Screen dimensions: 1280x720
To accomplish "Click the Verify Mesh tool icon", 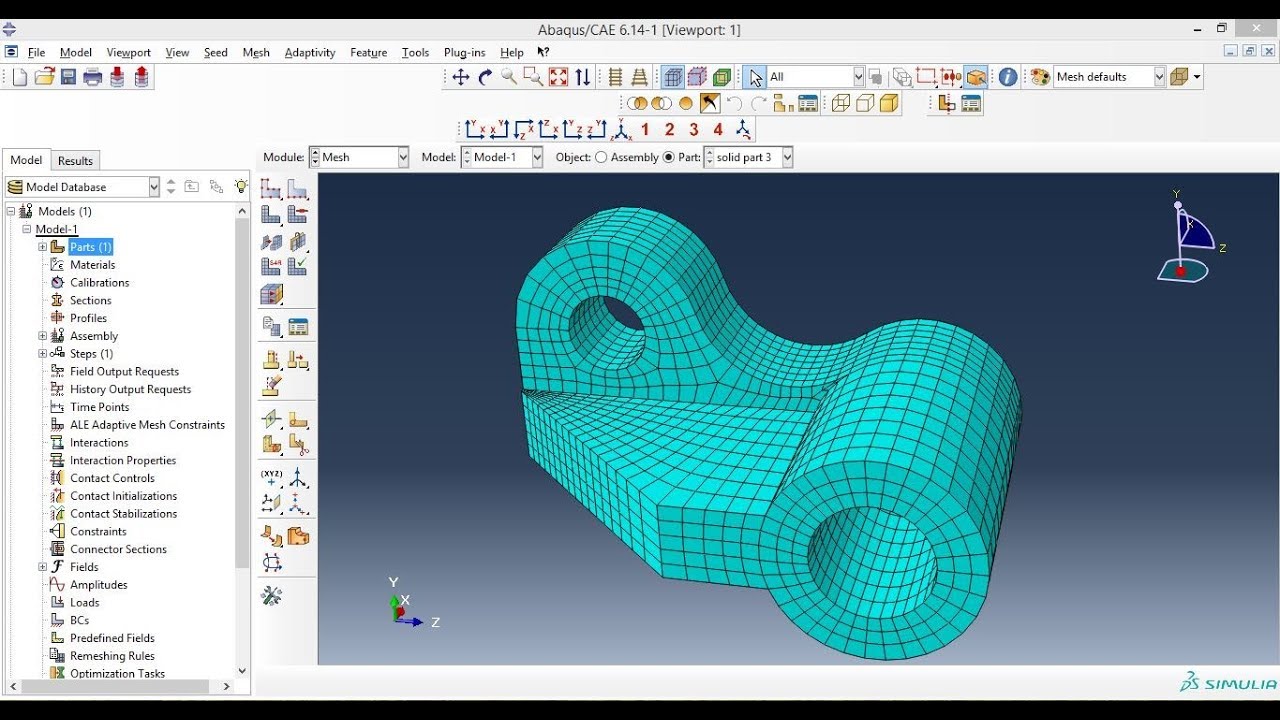I will (297, 267).
